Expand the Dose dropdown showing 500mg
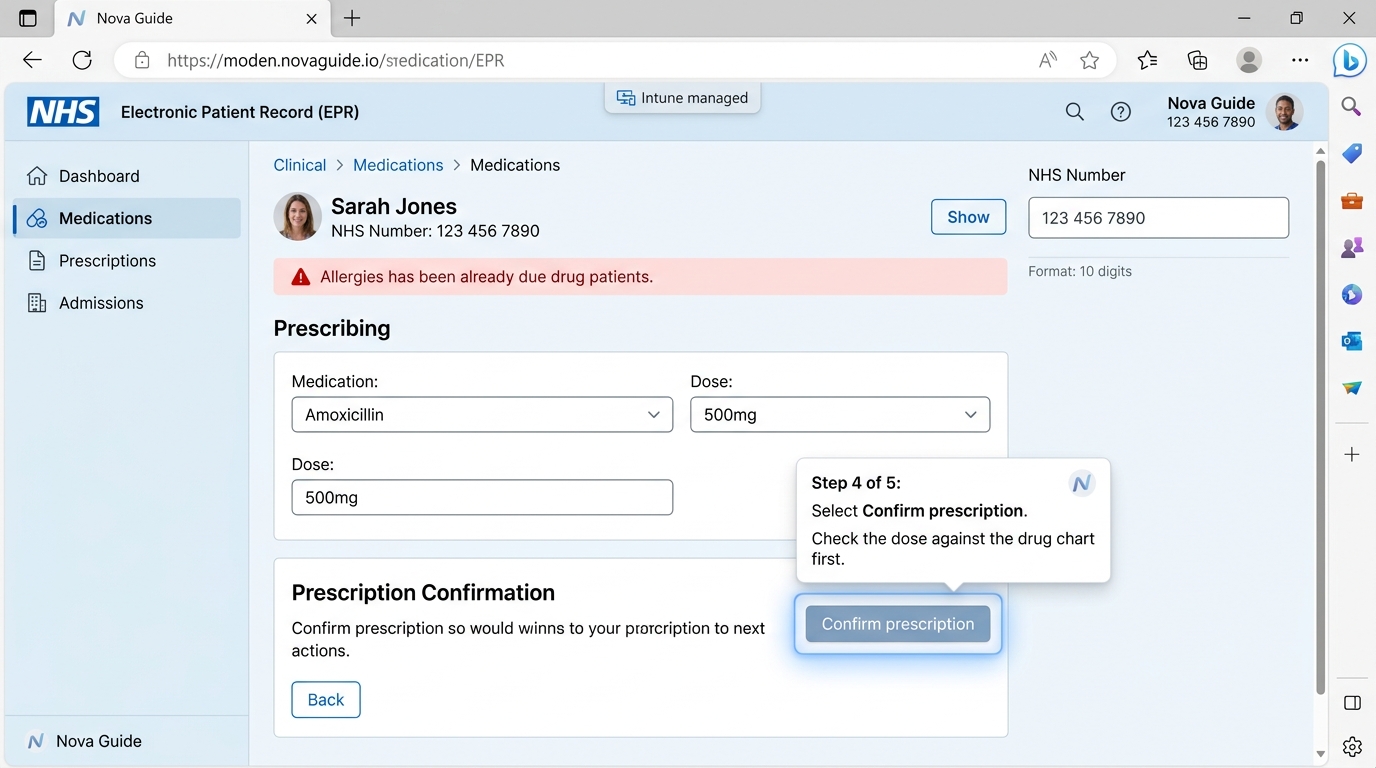 point(840,415)
